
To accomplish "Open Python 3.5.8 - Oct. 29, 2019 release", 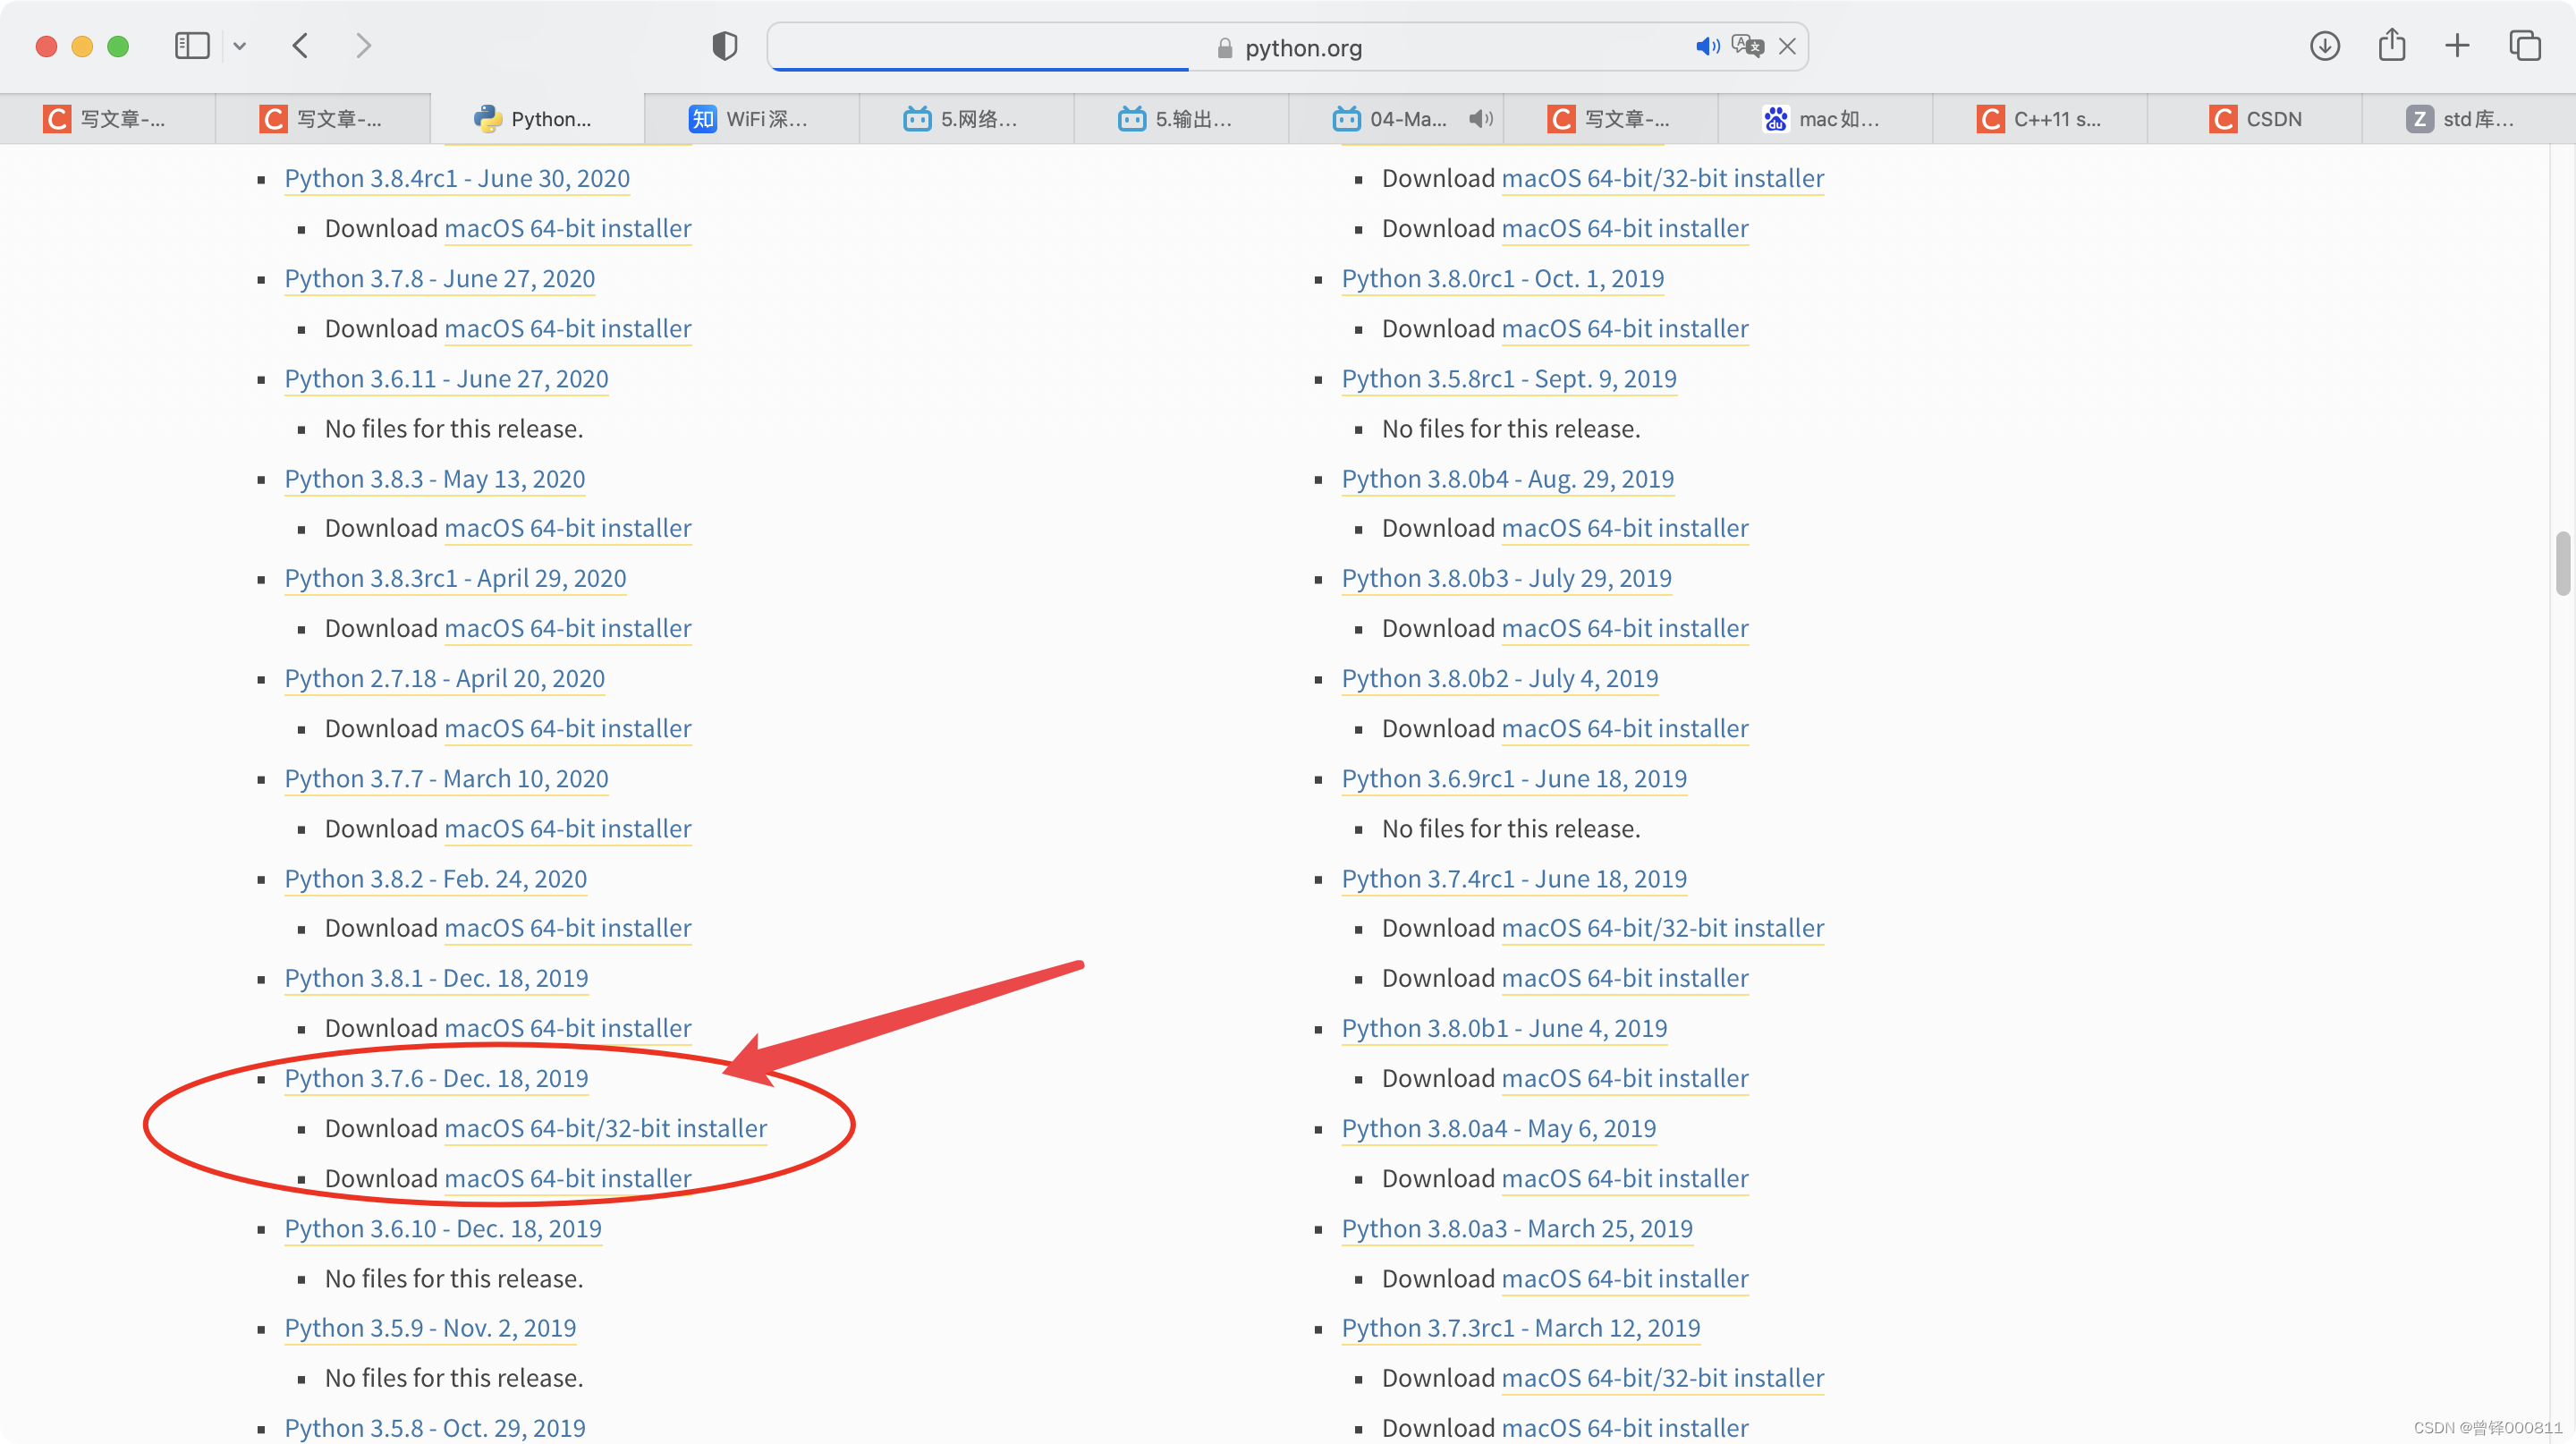I will (435, 1428).
